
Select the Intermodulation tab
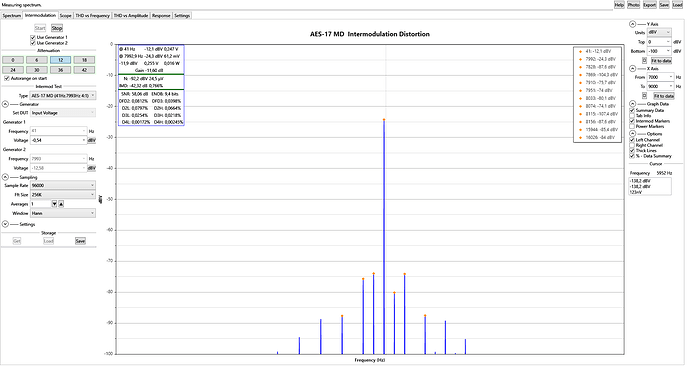[x=40, y=15]
